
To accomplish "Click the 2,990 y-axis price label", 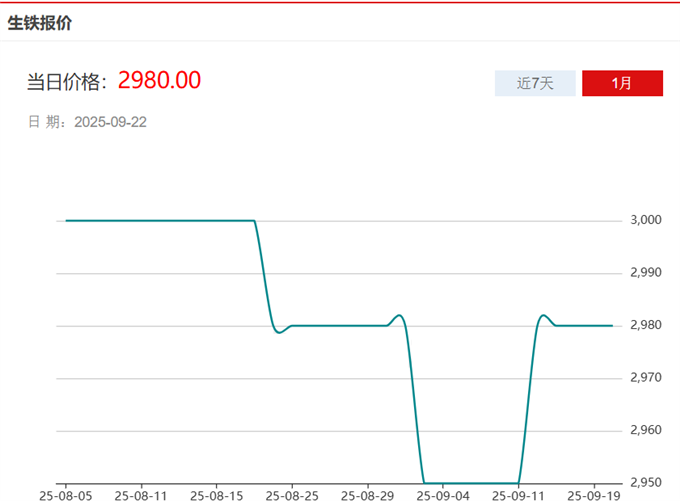I will coord(646,273).
